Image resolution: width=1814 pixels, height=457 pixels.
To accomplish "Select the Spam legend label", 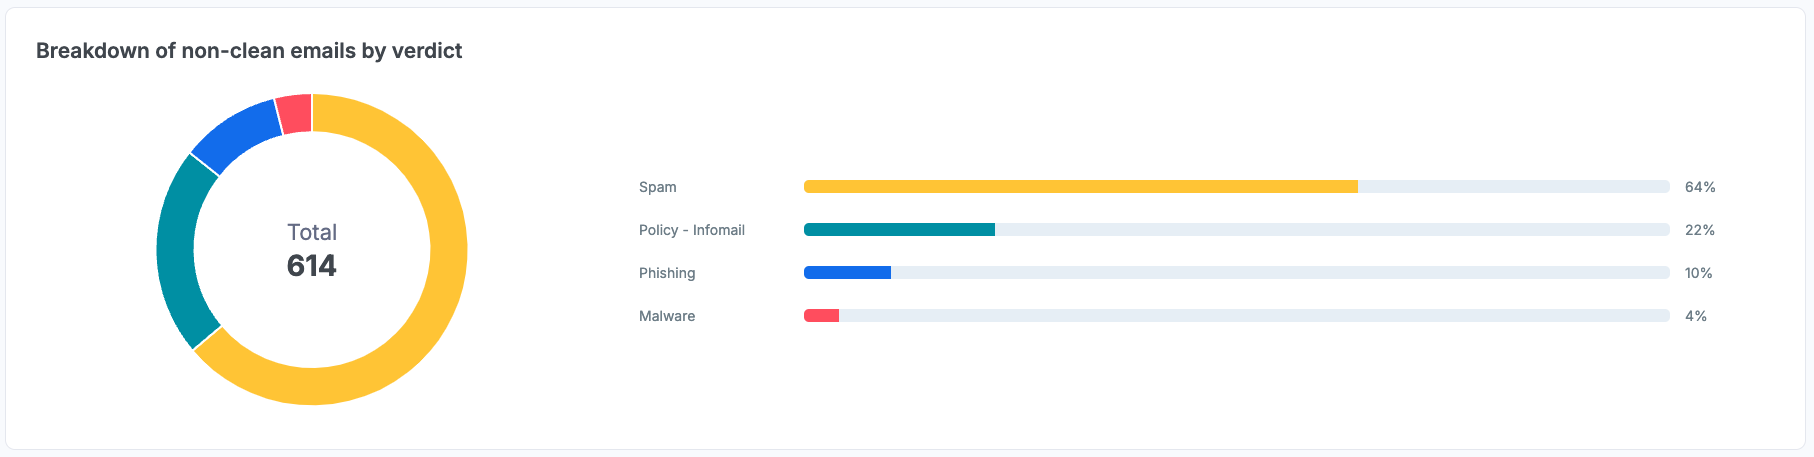I will point(658,187).
